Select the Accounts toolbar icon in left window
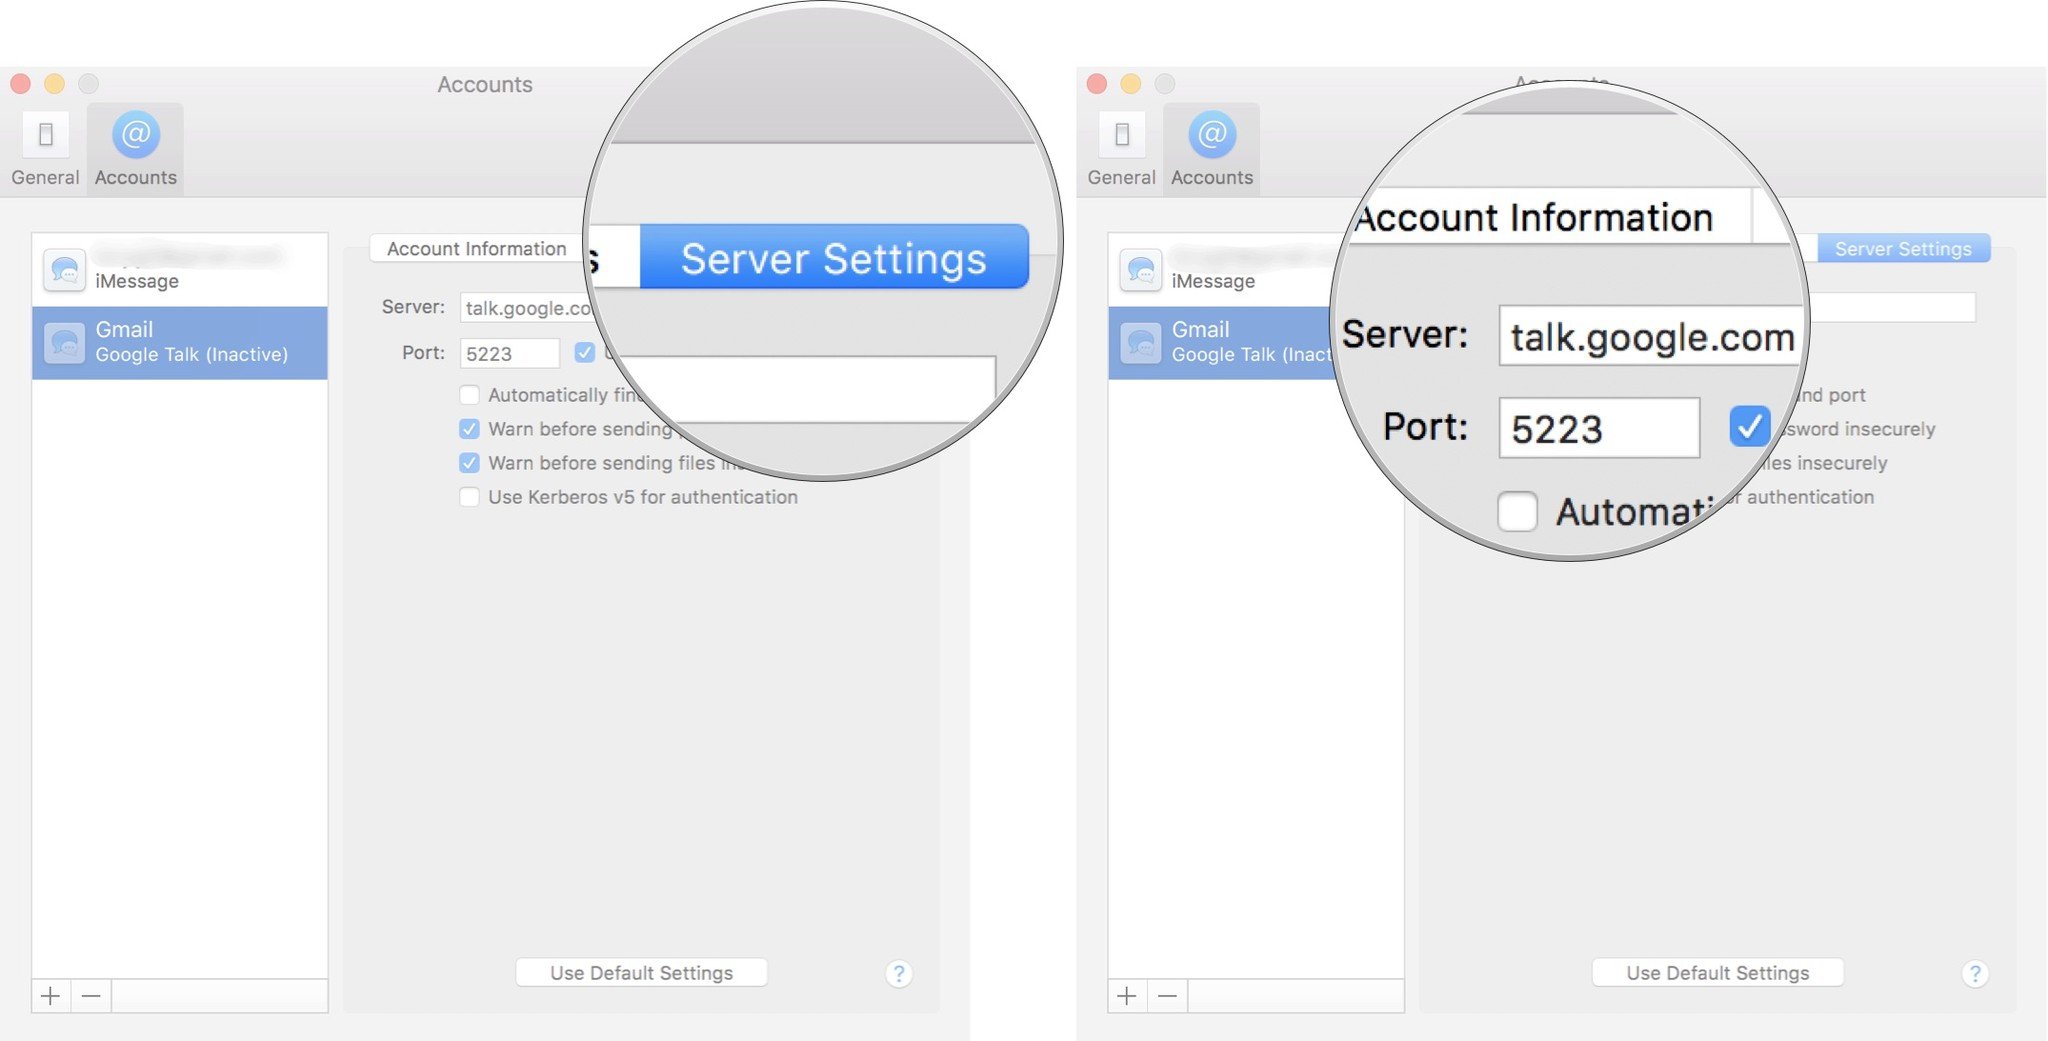This screenshot has width=2048, height=1041. 135,150
